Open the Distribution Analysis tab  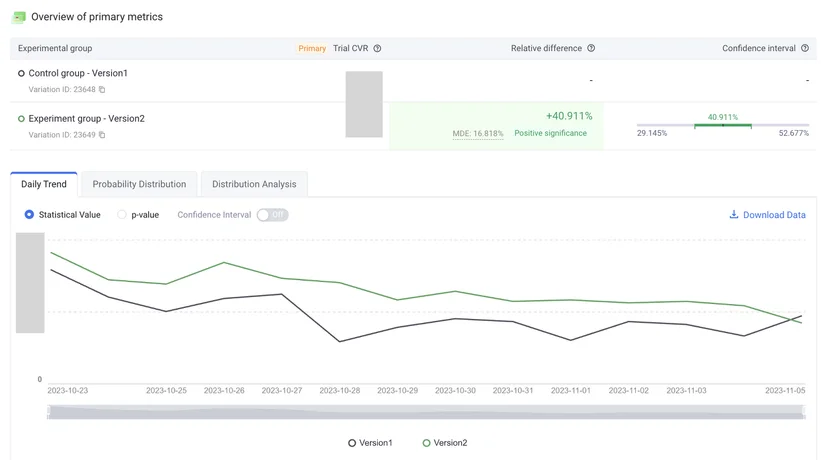tap(254, 184)
